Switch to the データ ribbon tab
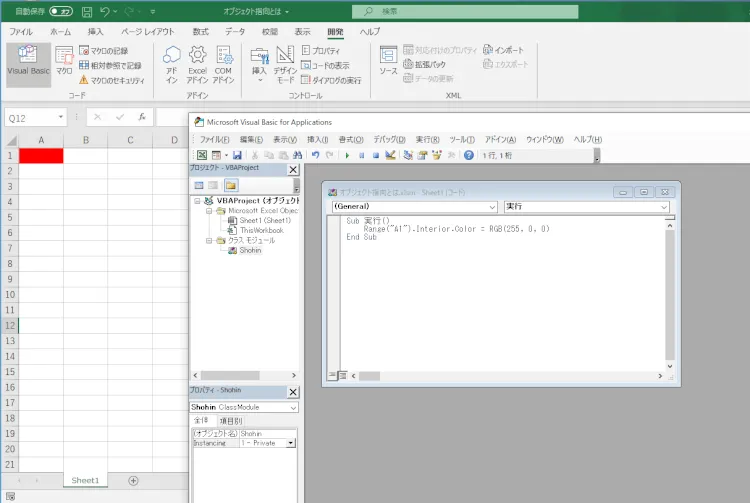 [235, 32]
